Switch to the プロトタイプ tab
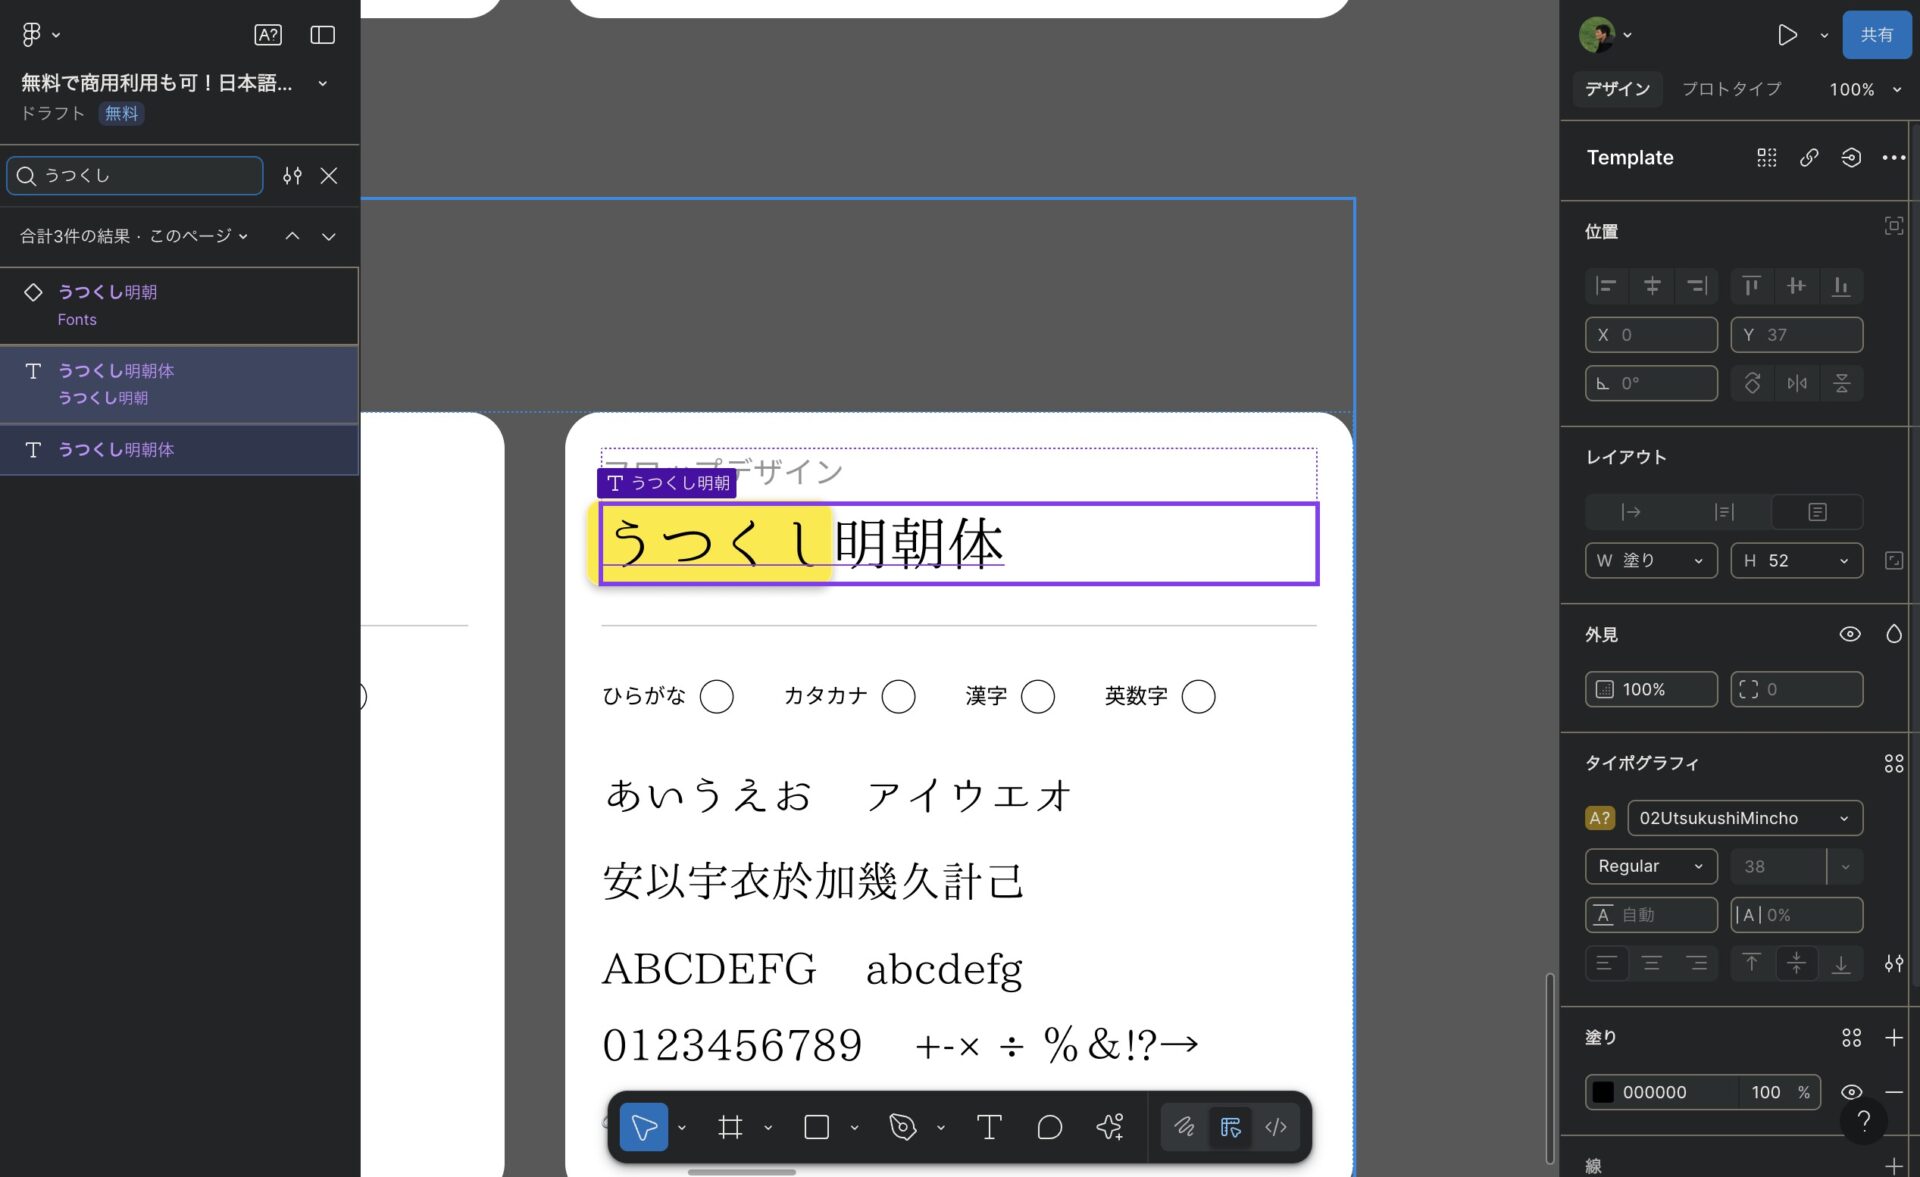 tap(1731, 89)
